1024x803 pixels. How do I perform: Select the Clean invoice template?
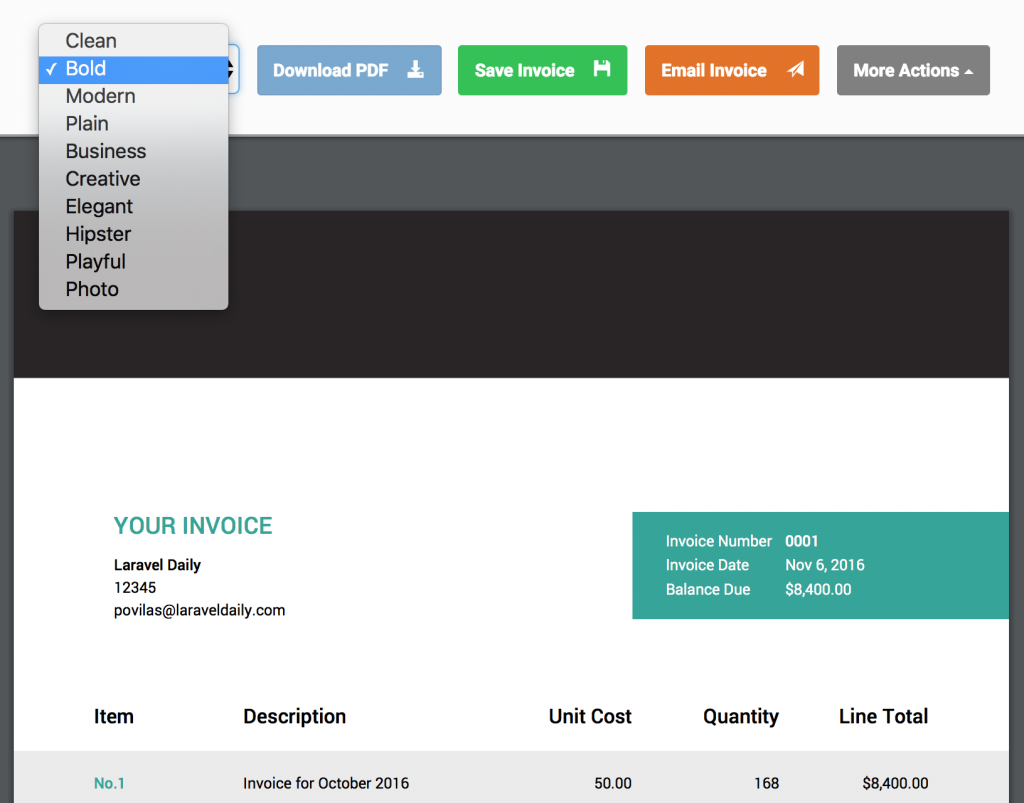coord(92,41)
